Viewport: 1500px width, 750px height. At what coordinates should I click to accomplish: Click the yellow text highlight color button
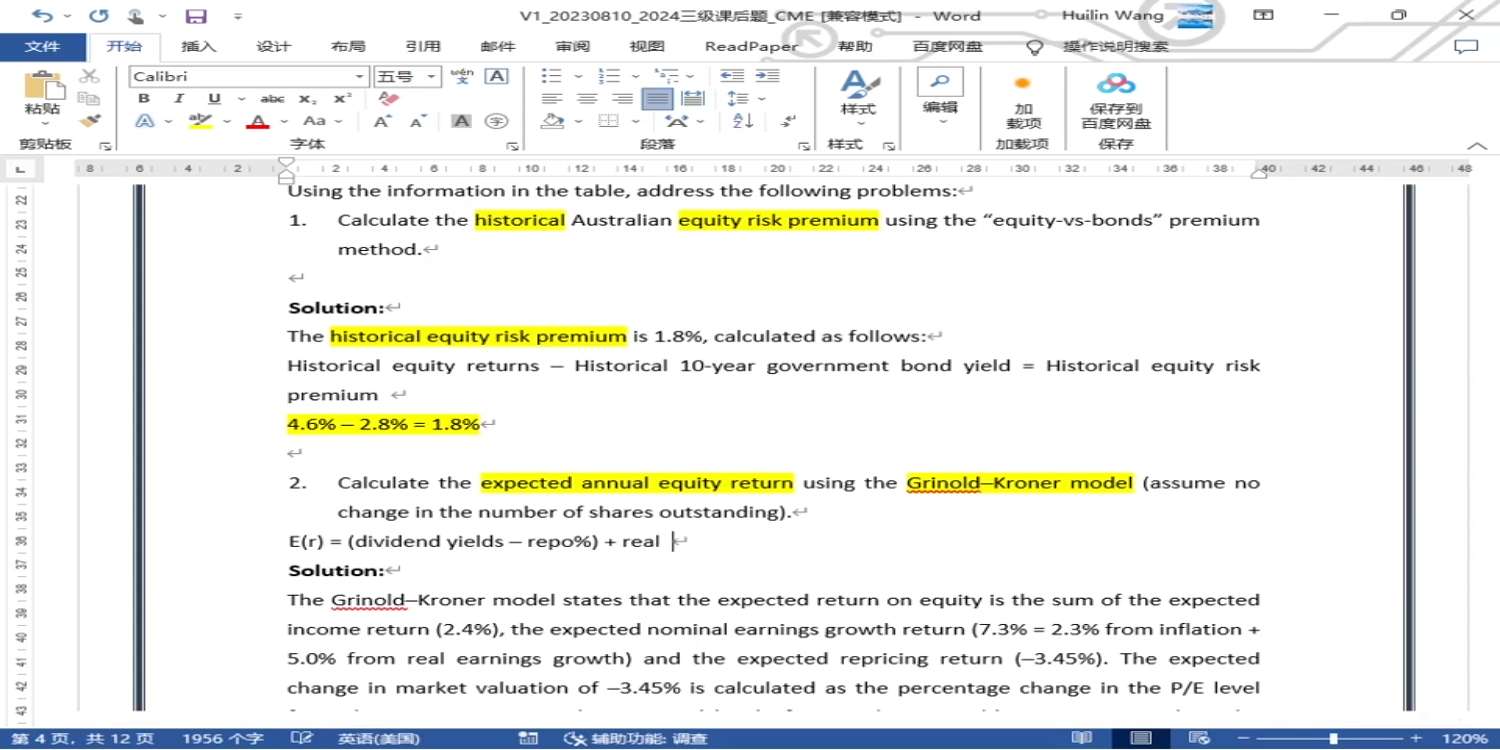pos(201,121)
